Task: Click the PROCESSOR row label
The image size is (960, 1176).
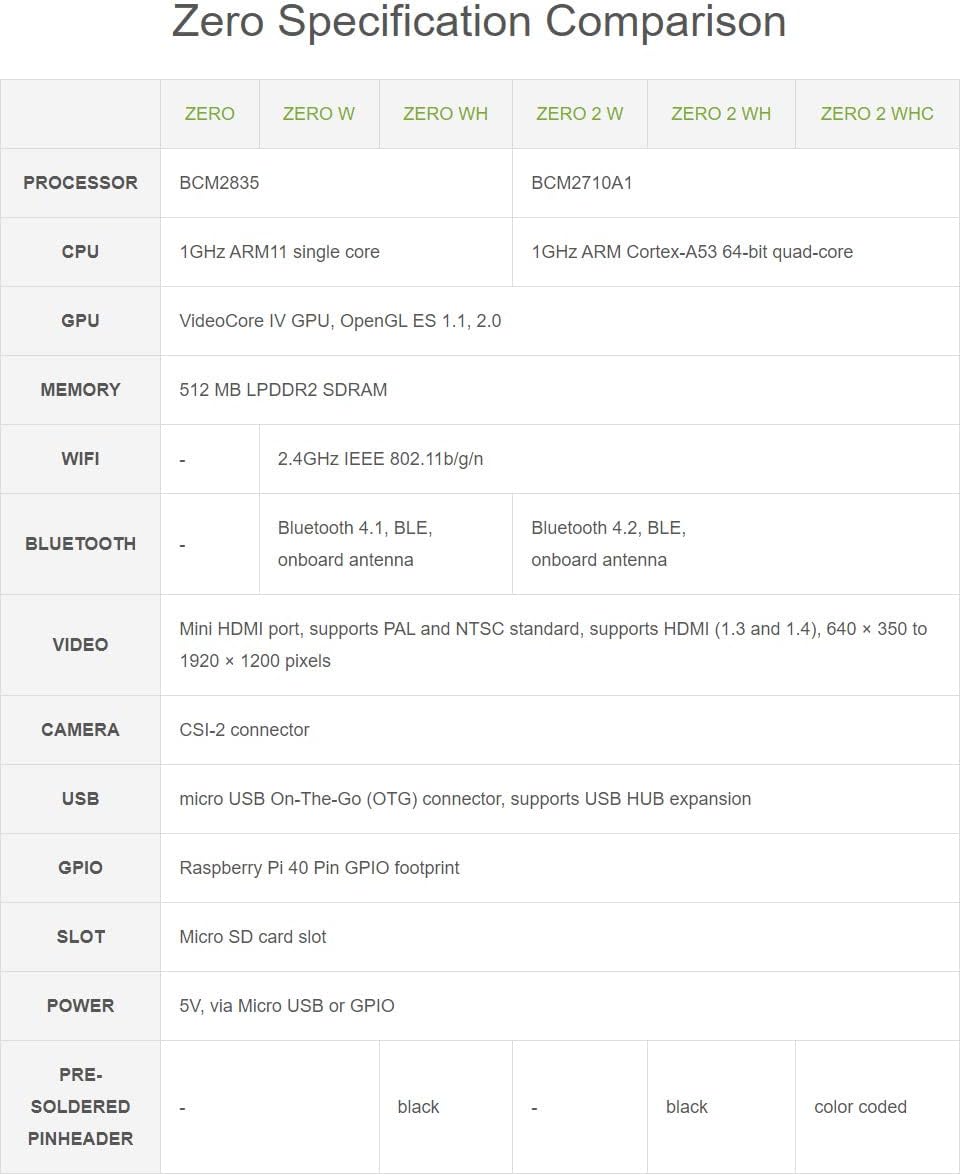Action: [80, 183]
